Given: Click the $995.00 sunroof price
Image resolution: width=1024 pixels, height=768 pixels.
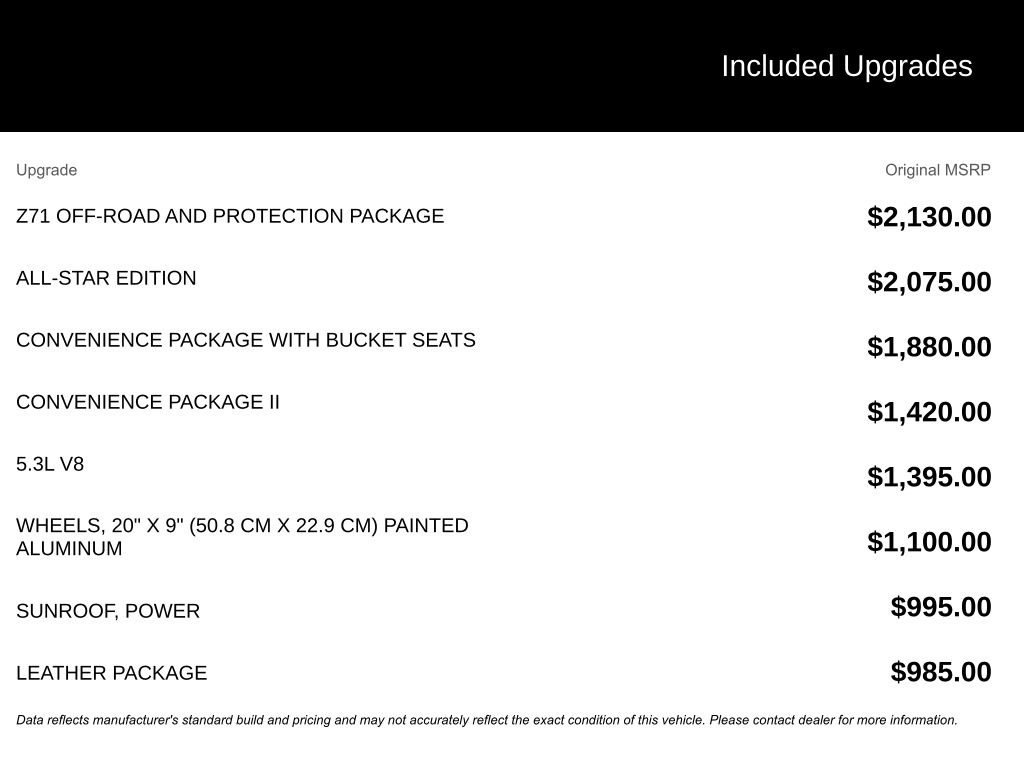Looking at the screenshot, I should (x=941, y=607).
